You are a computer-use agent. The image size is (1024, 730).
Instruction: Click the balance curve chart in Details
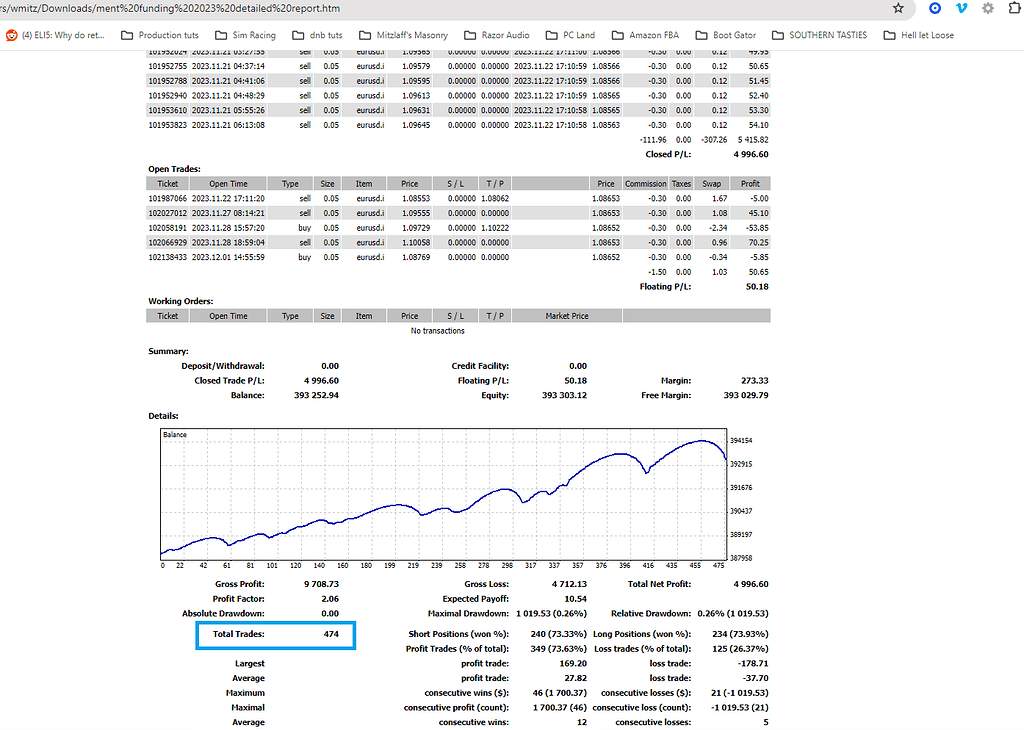tap(445, 495)
